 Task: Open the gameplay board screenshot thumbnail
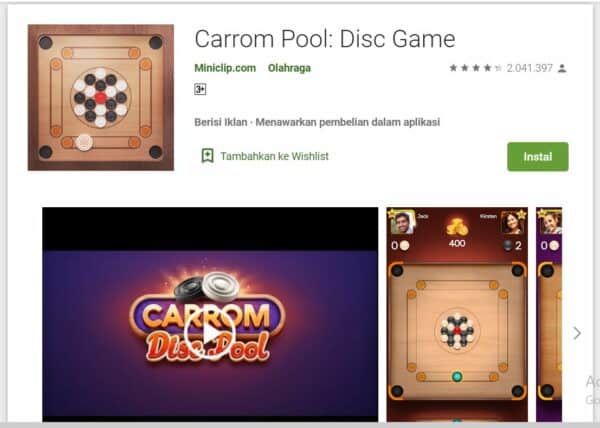click(x=457, y=314)
